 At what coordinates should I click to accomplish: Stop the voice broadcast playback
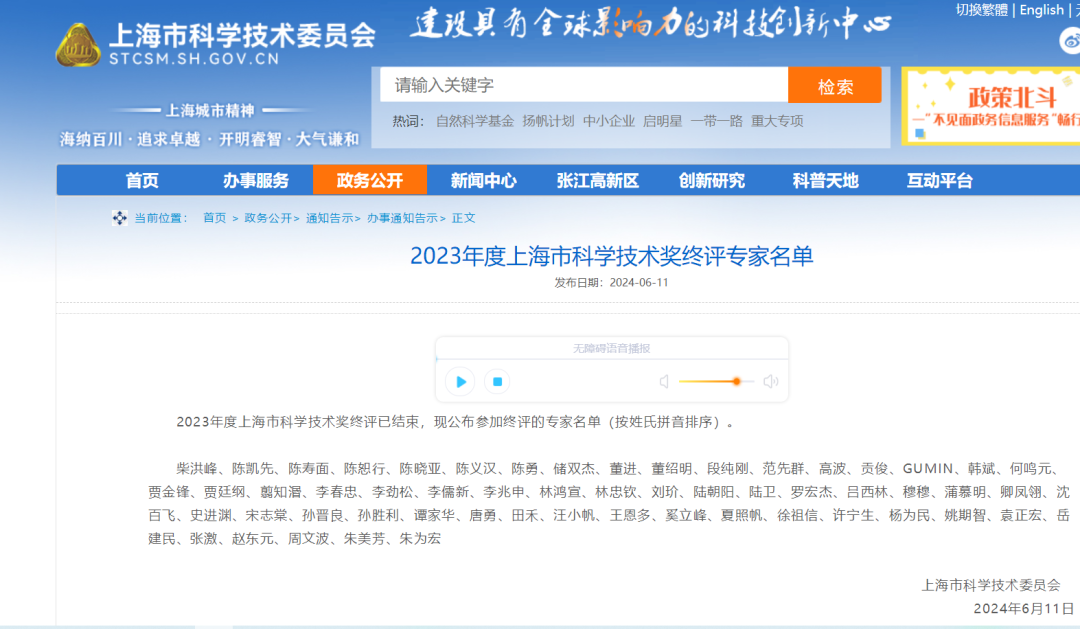[x=497, y=381]
